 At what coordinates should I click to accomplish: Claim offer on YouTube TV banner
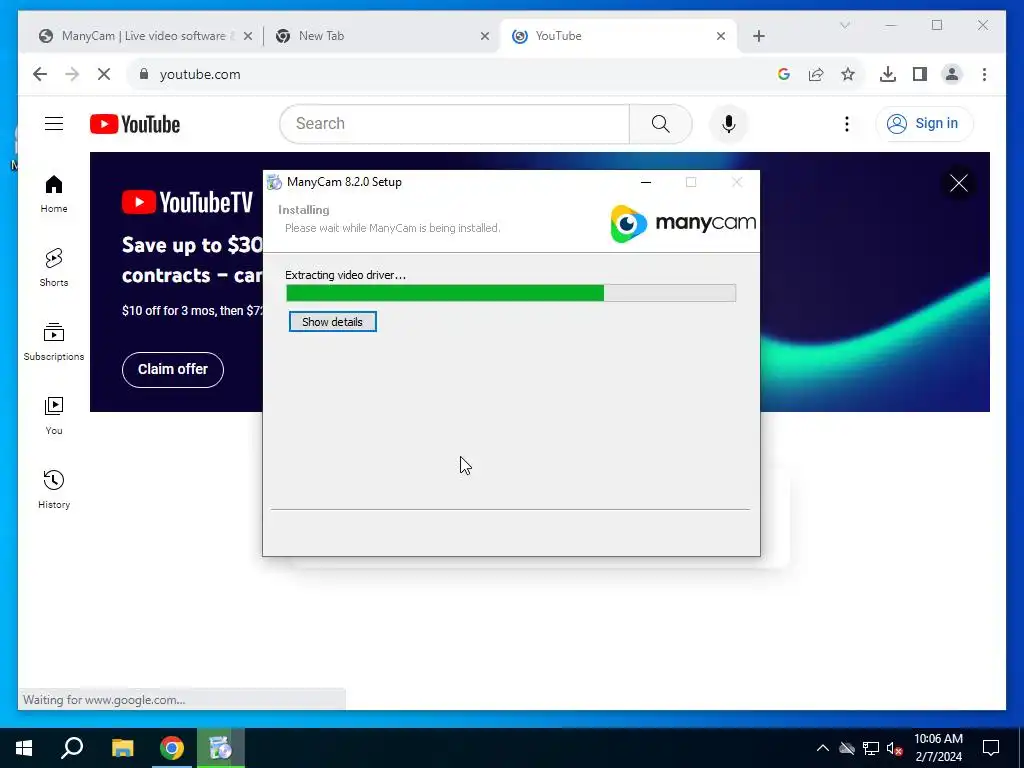(x=172, y=370)
